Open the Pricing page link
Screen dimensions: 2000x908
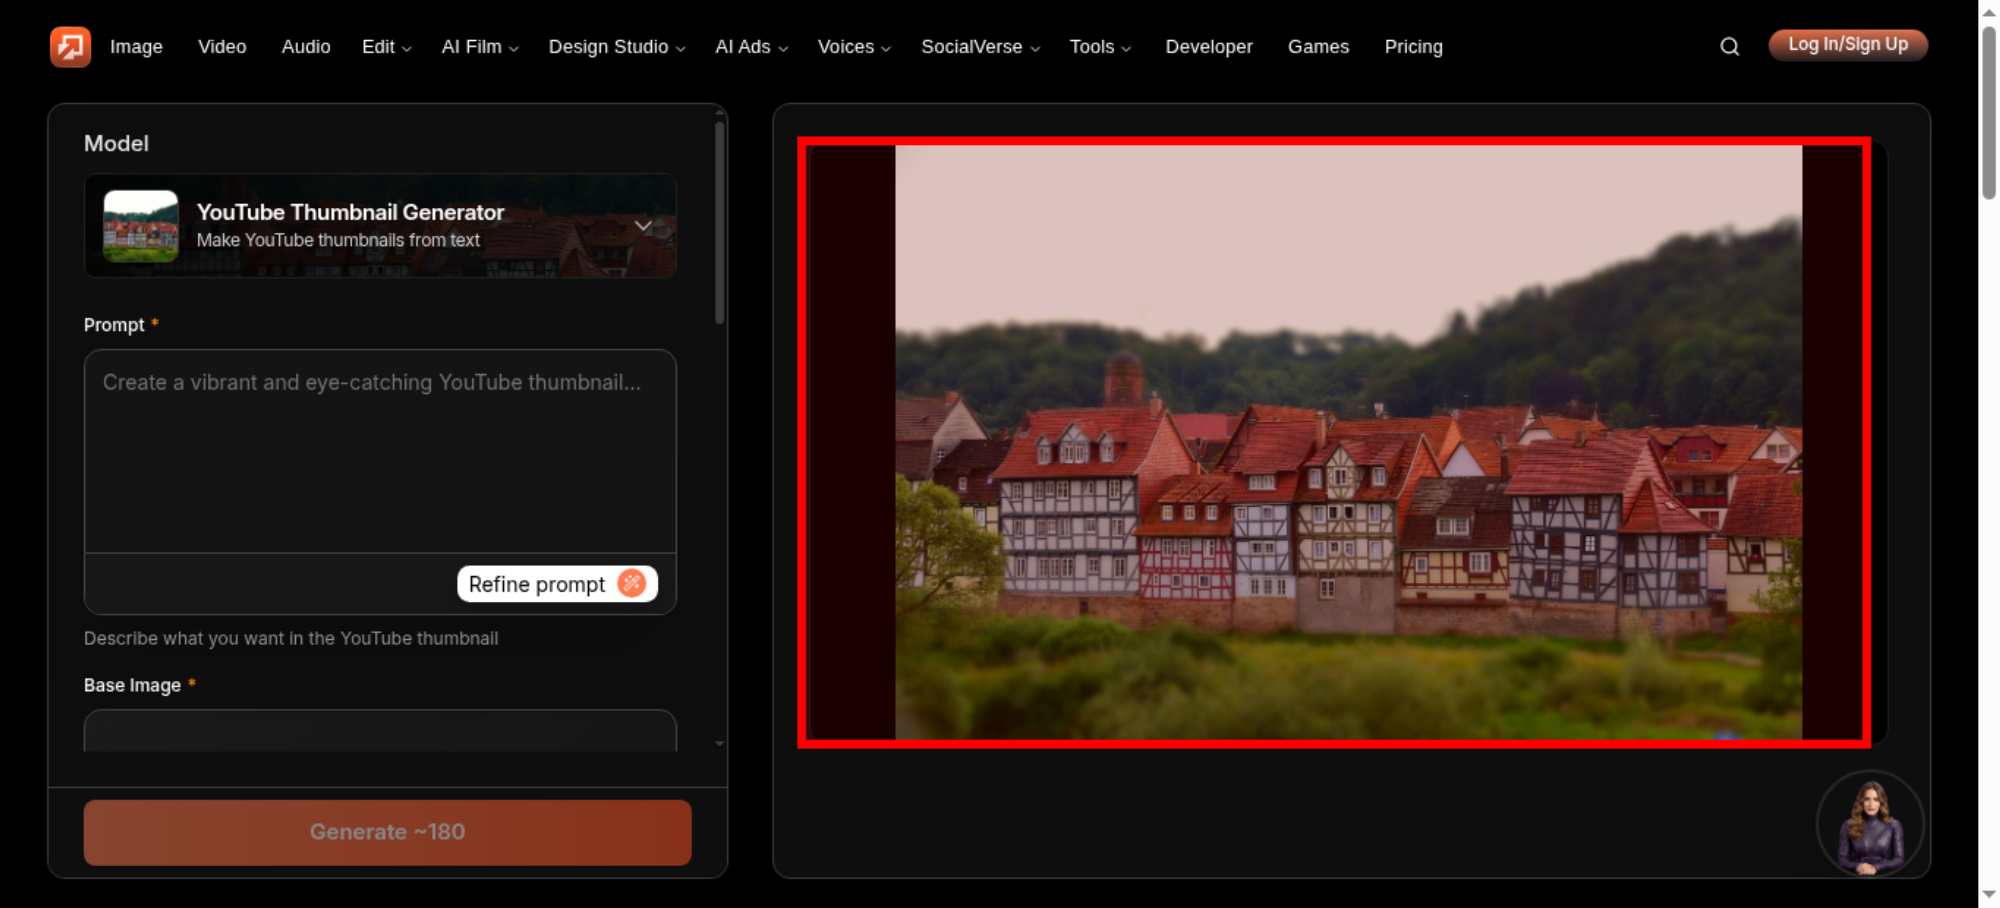[1413, 47]
